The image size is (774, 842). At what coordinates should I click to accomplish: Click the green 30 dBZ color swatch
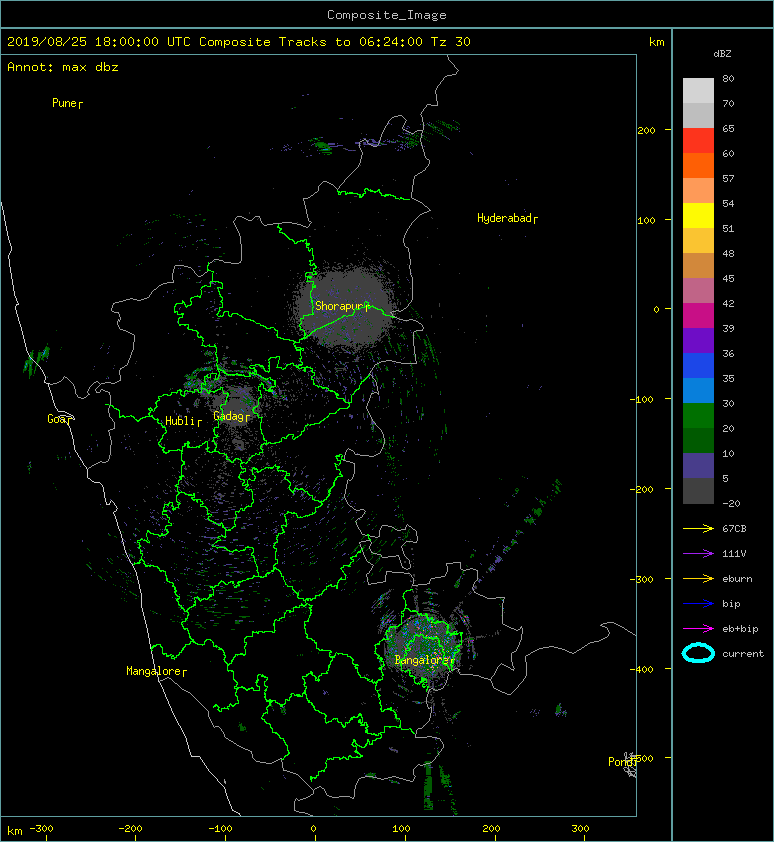click(x=698, y=416)
